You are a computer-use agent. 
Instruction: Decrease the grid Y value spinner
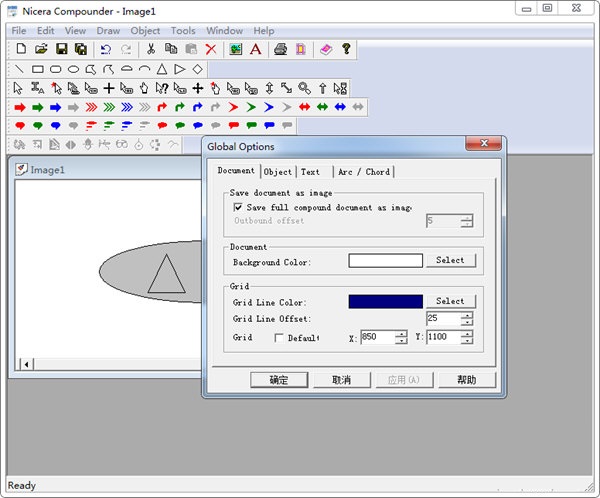tap(467, 340)
